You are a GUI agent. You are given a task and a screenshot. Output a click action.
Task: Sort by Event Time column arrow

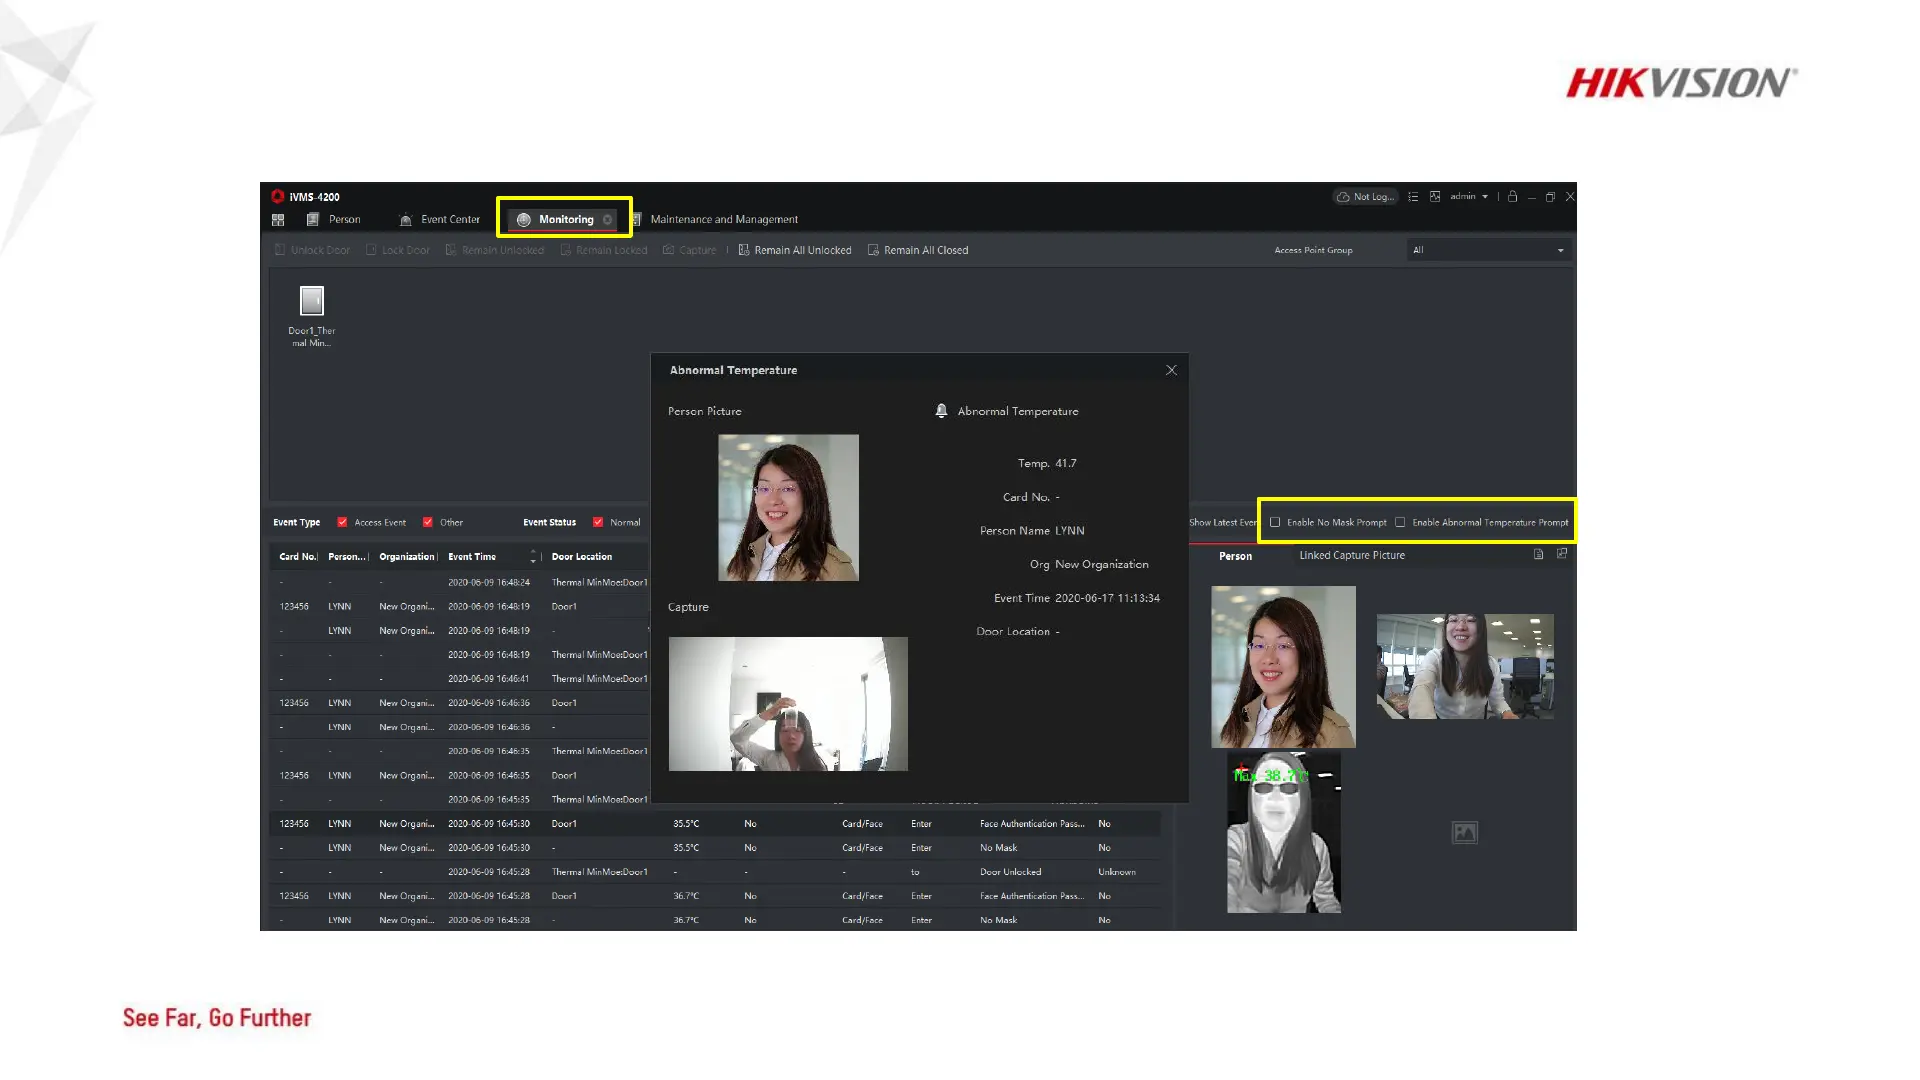point(533,557)
